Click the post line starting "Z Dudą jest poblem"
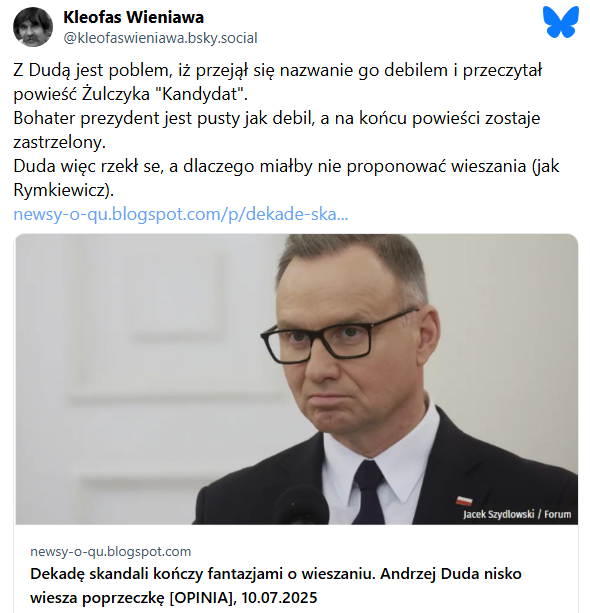 tap(278, 70)
